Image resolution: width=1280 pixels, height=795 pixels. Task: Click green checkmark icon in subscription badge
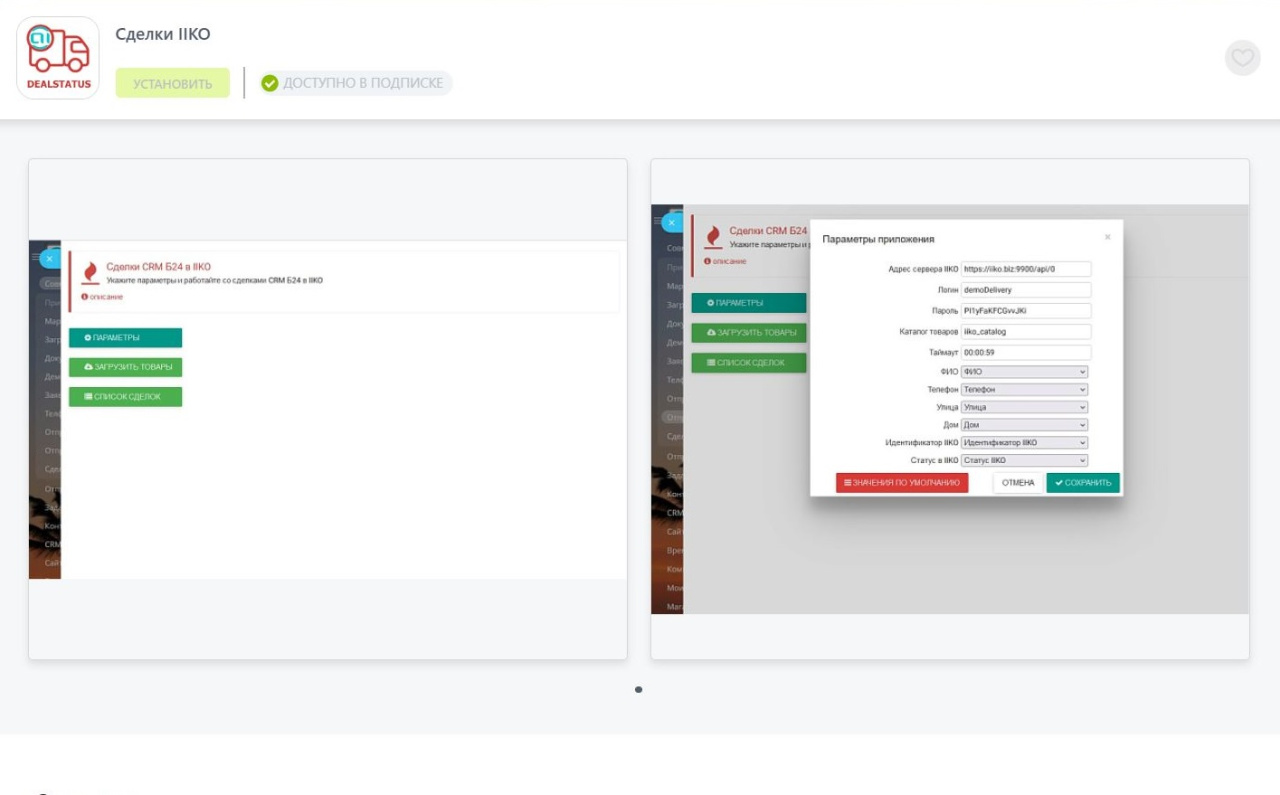point(269,83)
